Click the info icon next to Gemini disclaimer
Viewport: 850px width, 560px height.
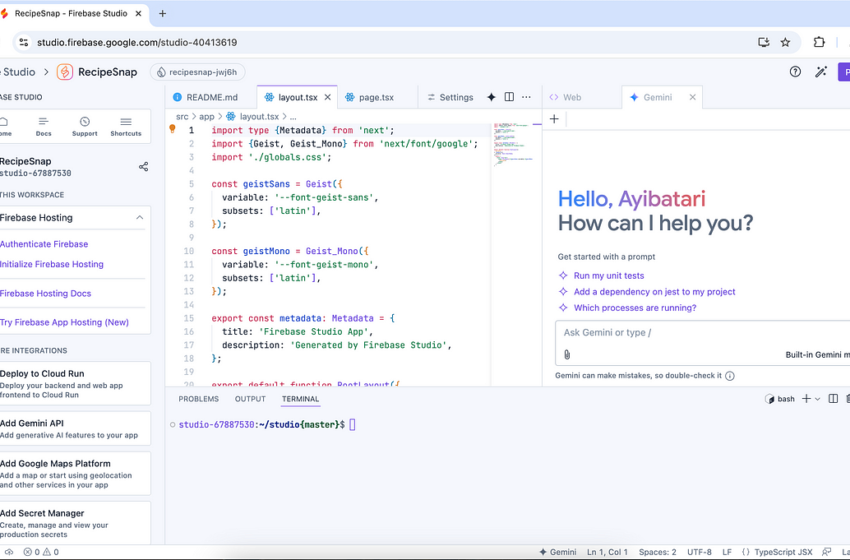[730, 376]
